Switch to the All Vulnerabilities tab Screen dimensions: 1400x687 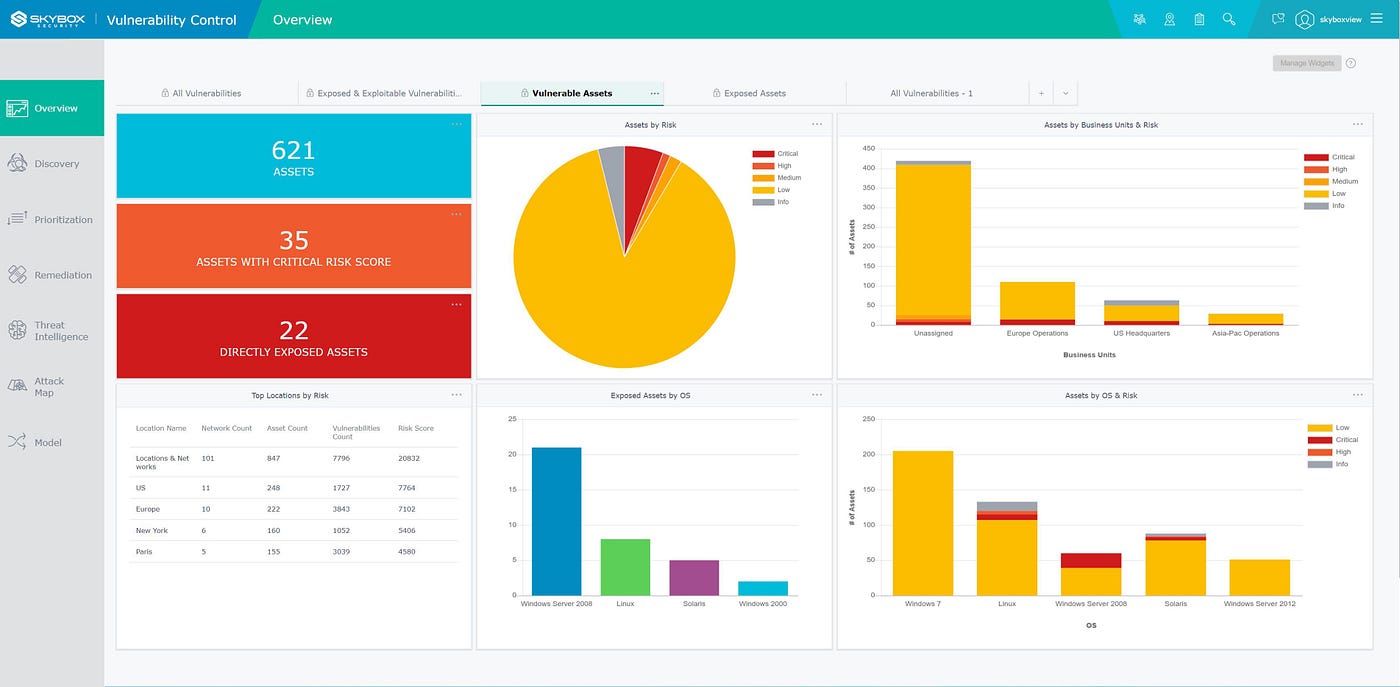click(x=207, y=93)
